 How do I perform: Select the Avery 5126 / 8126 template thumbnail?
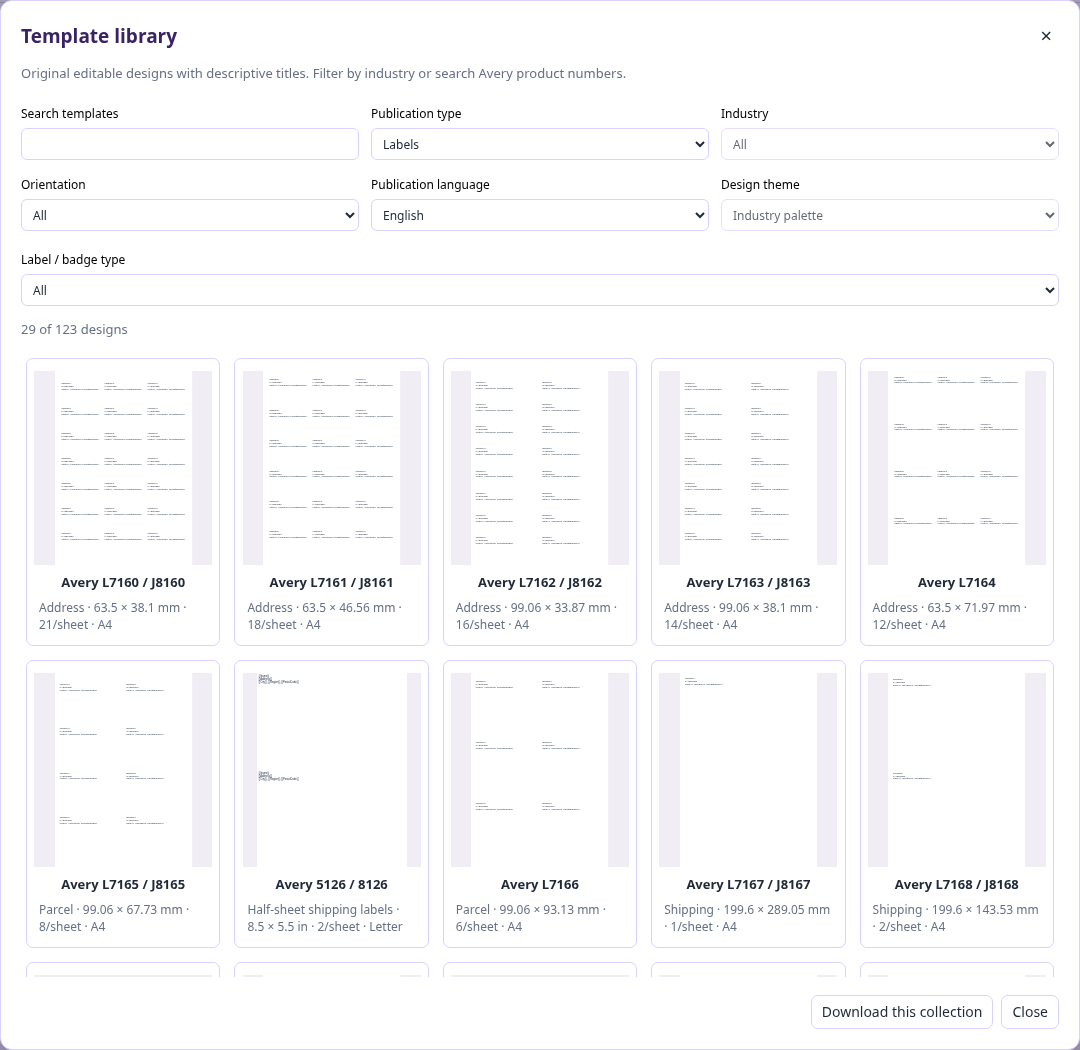coord(331,770)
